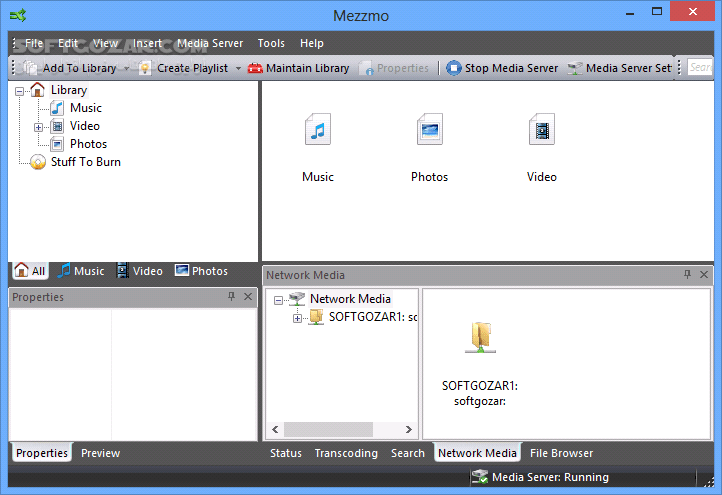Image resolution: width=722 pixels, height=495 pixels.
Task: Click Maintain Library in the toolbar
Action: coord(298,68)
